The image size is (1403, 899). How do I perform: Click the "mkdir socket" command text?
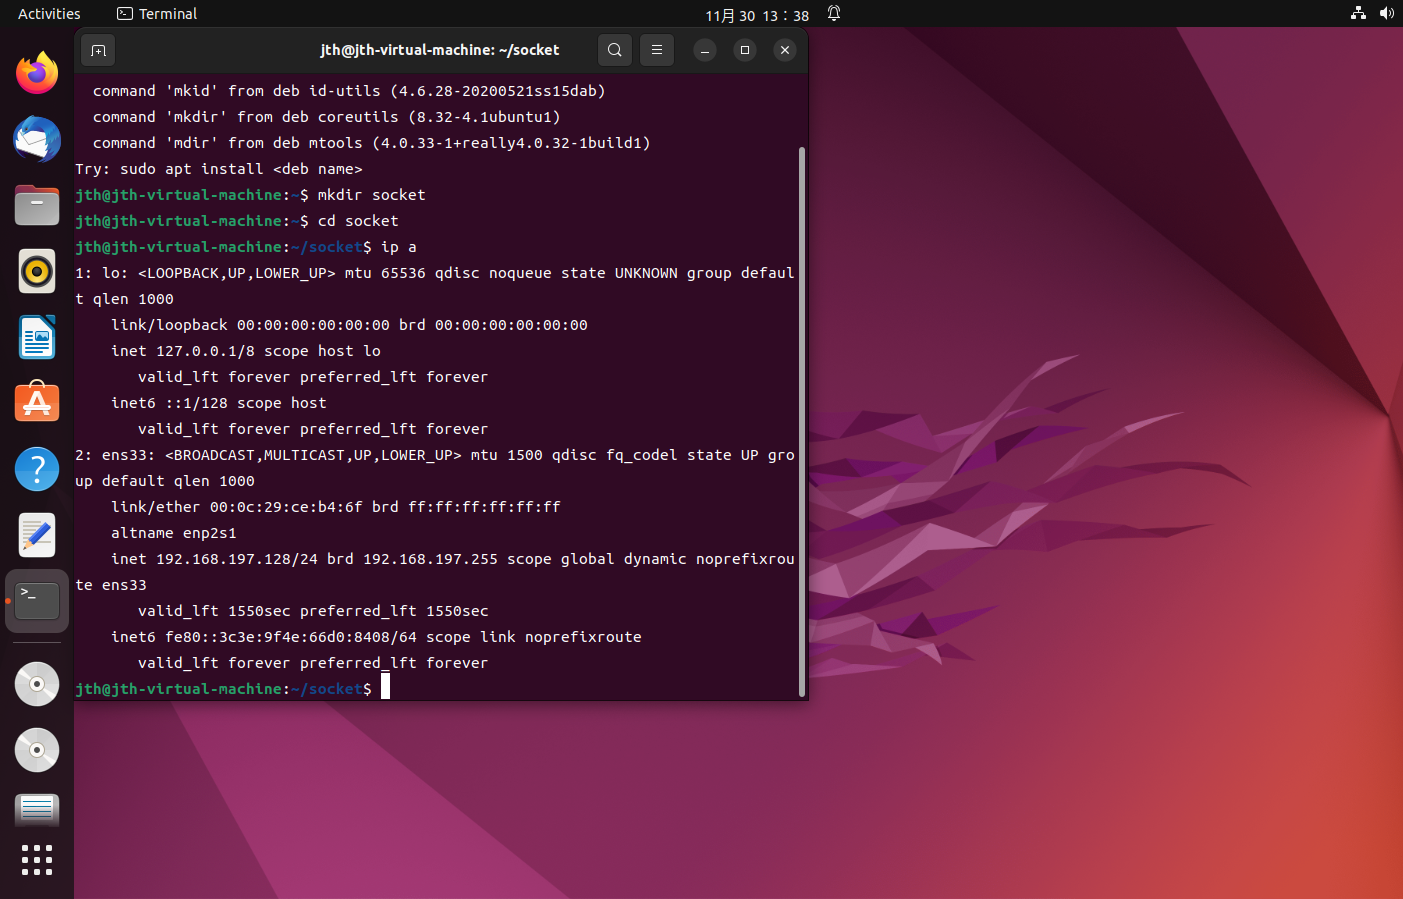pos(372,195)
